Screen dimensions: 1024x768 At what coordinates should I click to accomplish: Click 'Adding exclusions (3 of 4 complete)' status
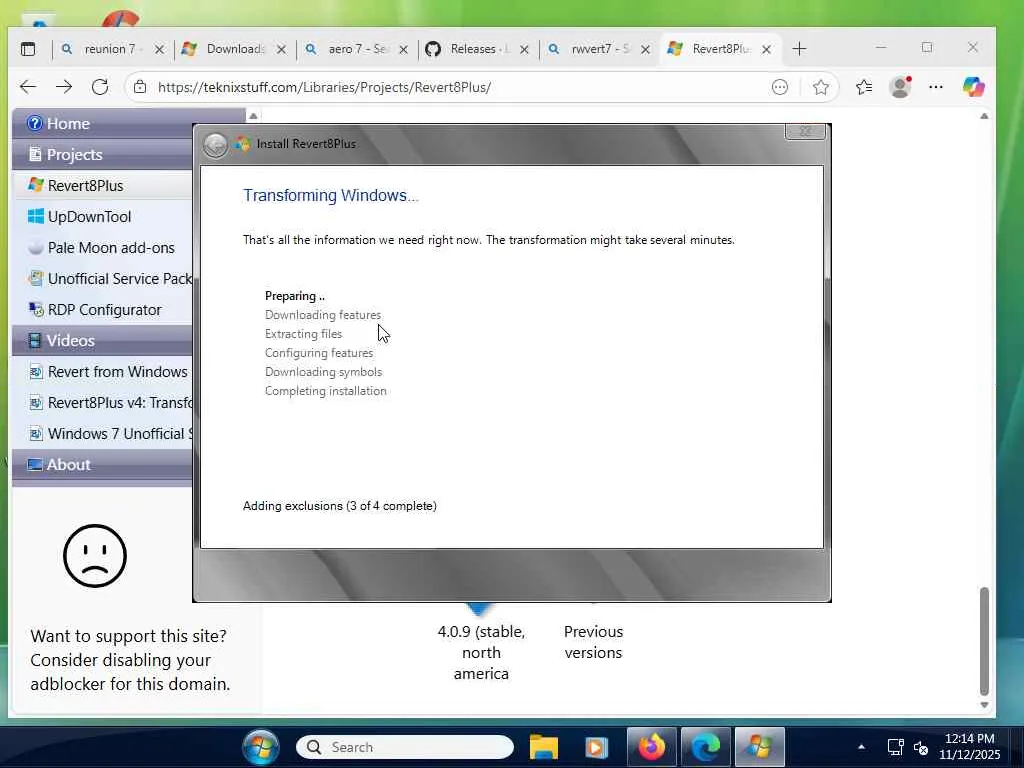(x=340, y=506)
